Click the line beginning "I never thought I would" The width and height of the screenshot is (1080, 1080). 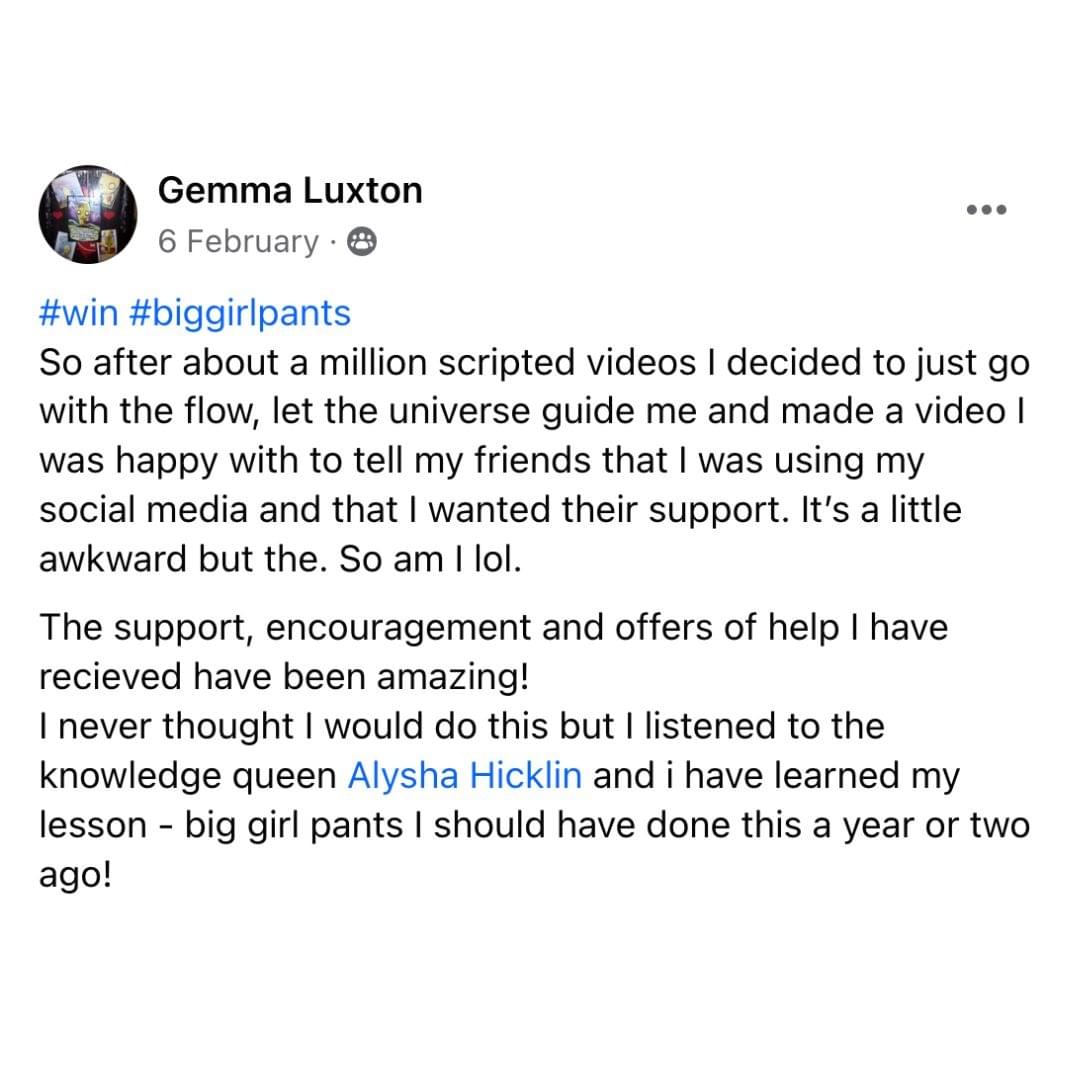462,727
